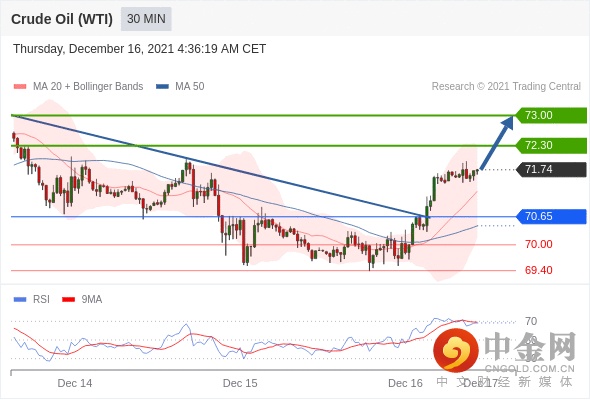Screen dimensions: 590x400
Task: Click the blue RSI legend swatch
Action: pyautogui.click(x=20, y=300)
